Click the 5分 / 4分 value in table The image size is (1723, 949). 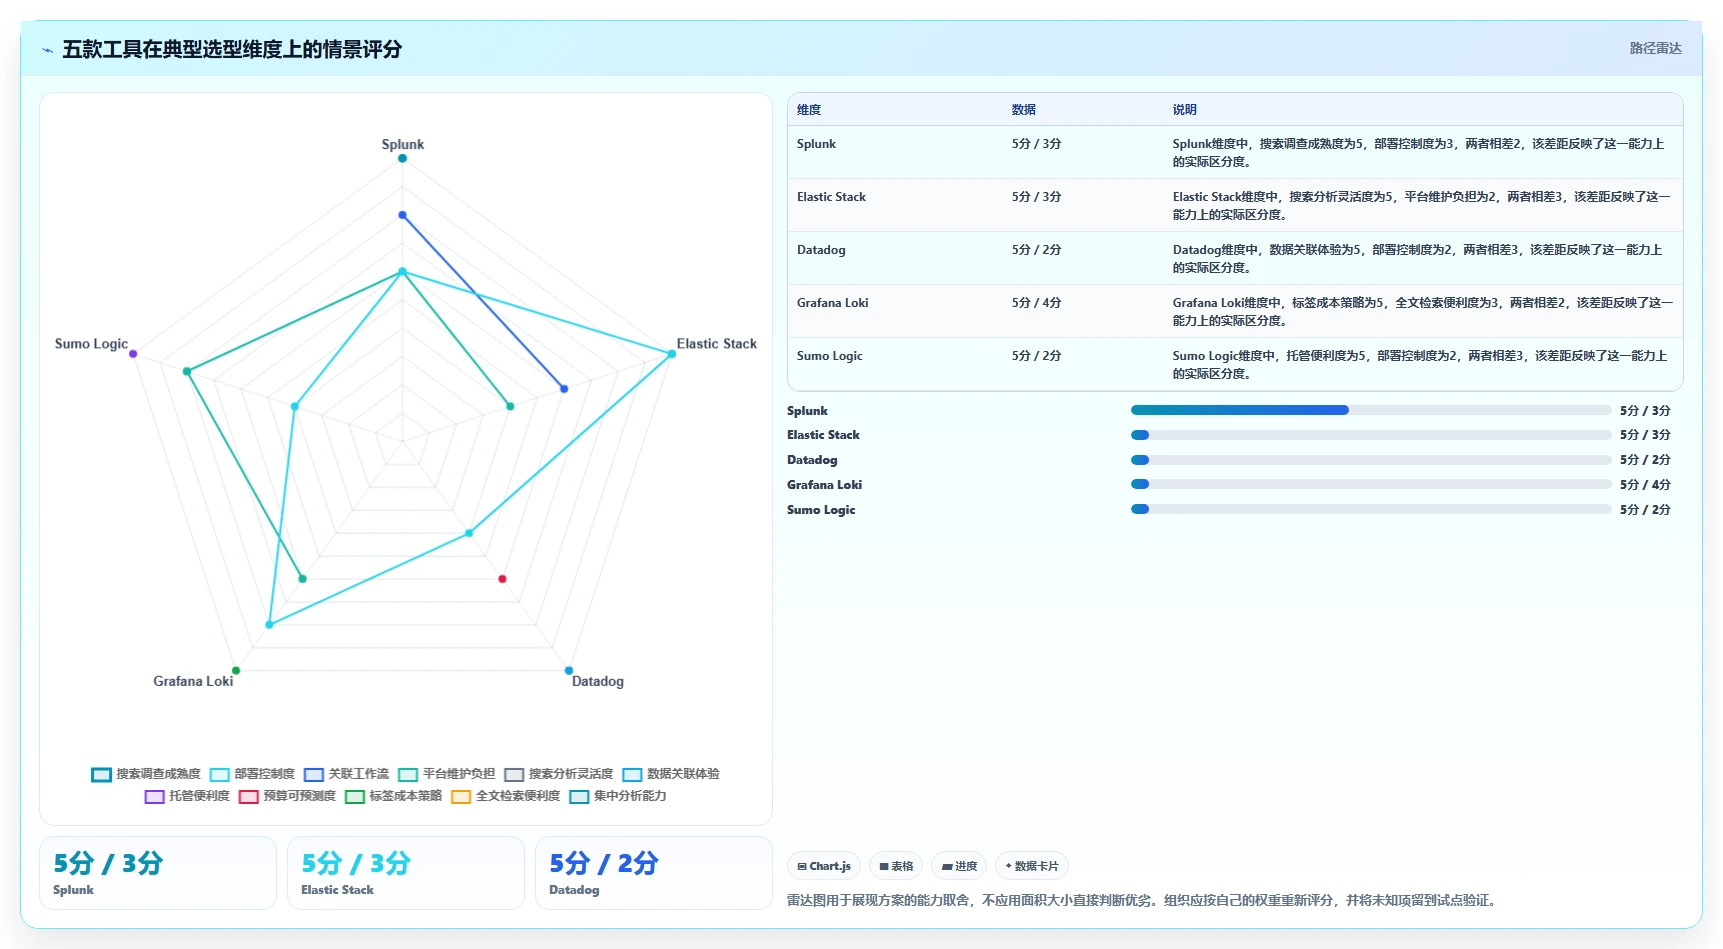point(1036,303)
